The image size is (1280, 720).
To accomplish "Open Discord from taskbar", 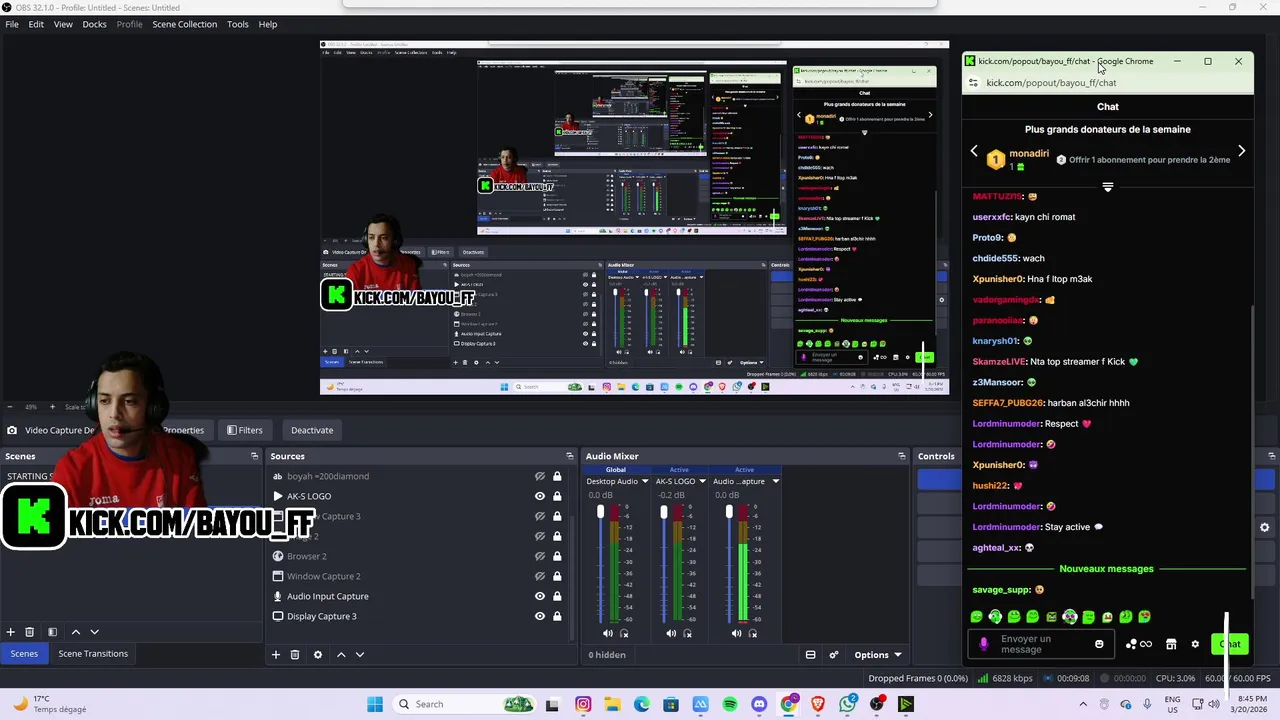I will click(x=759, y=705).
